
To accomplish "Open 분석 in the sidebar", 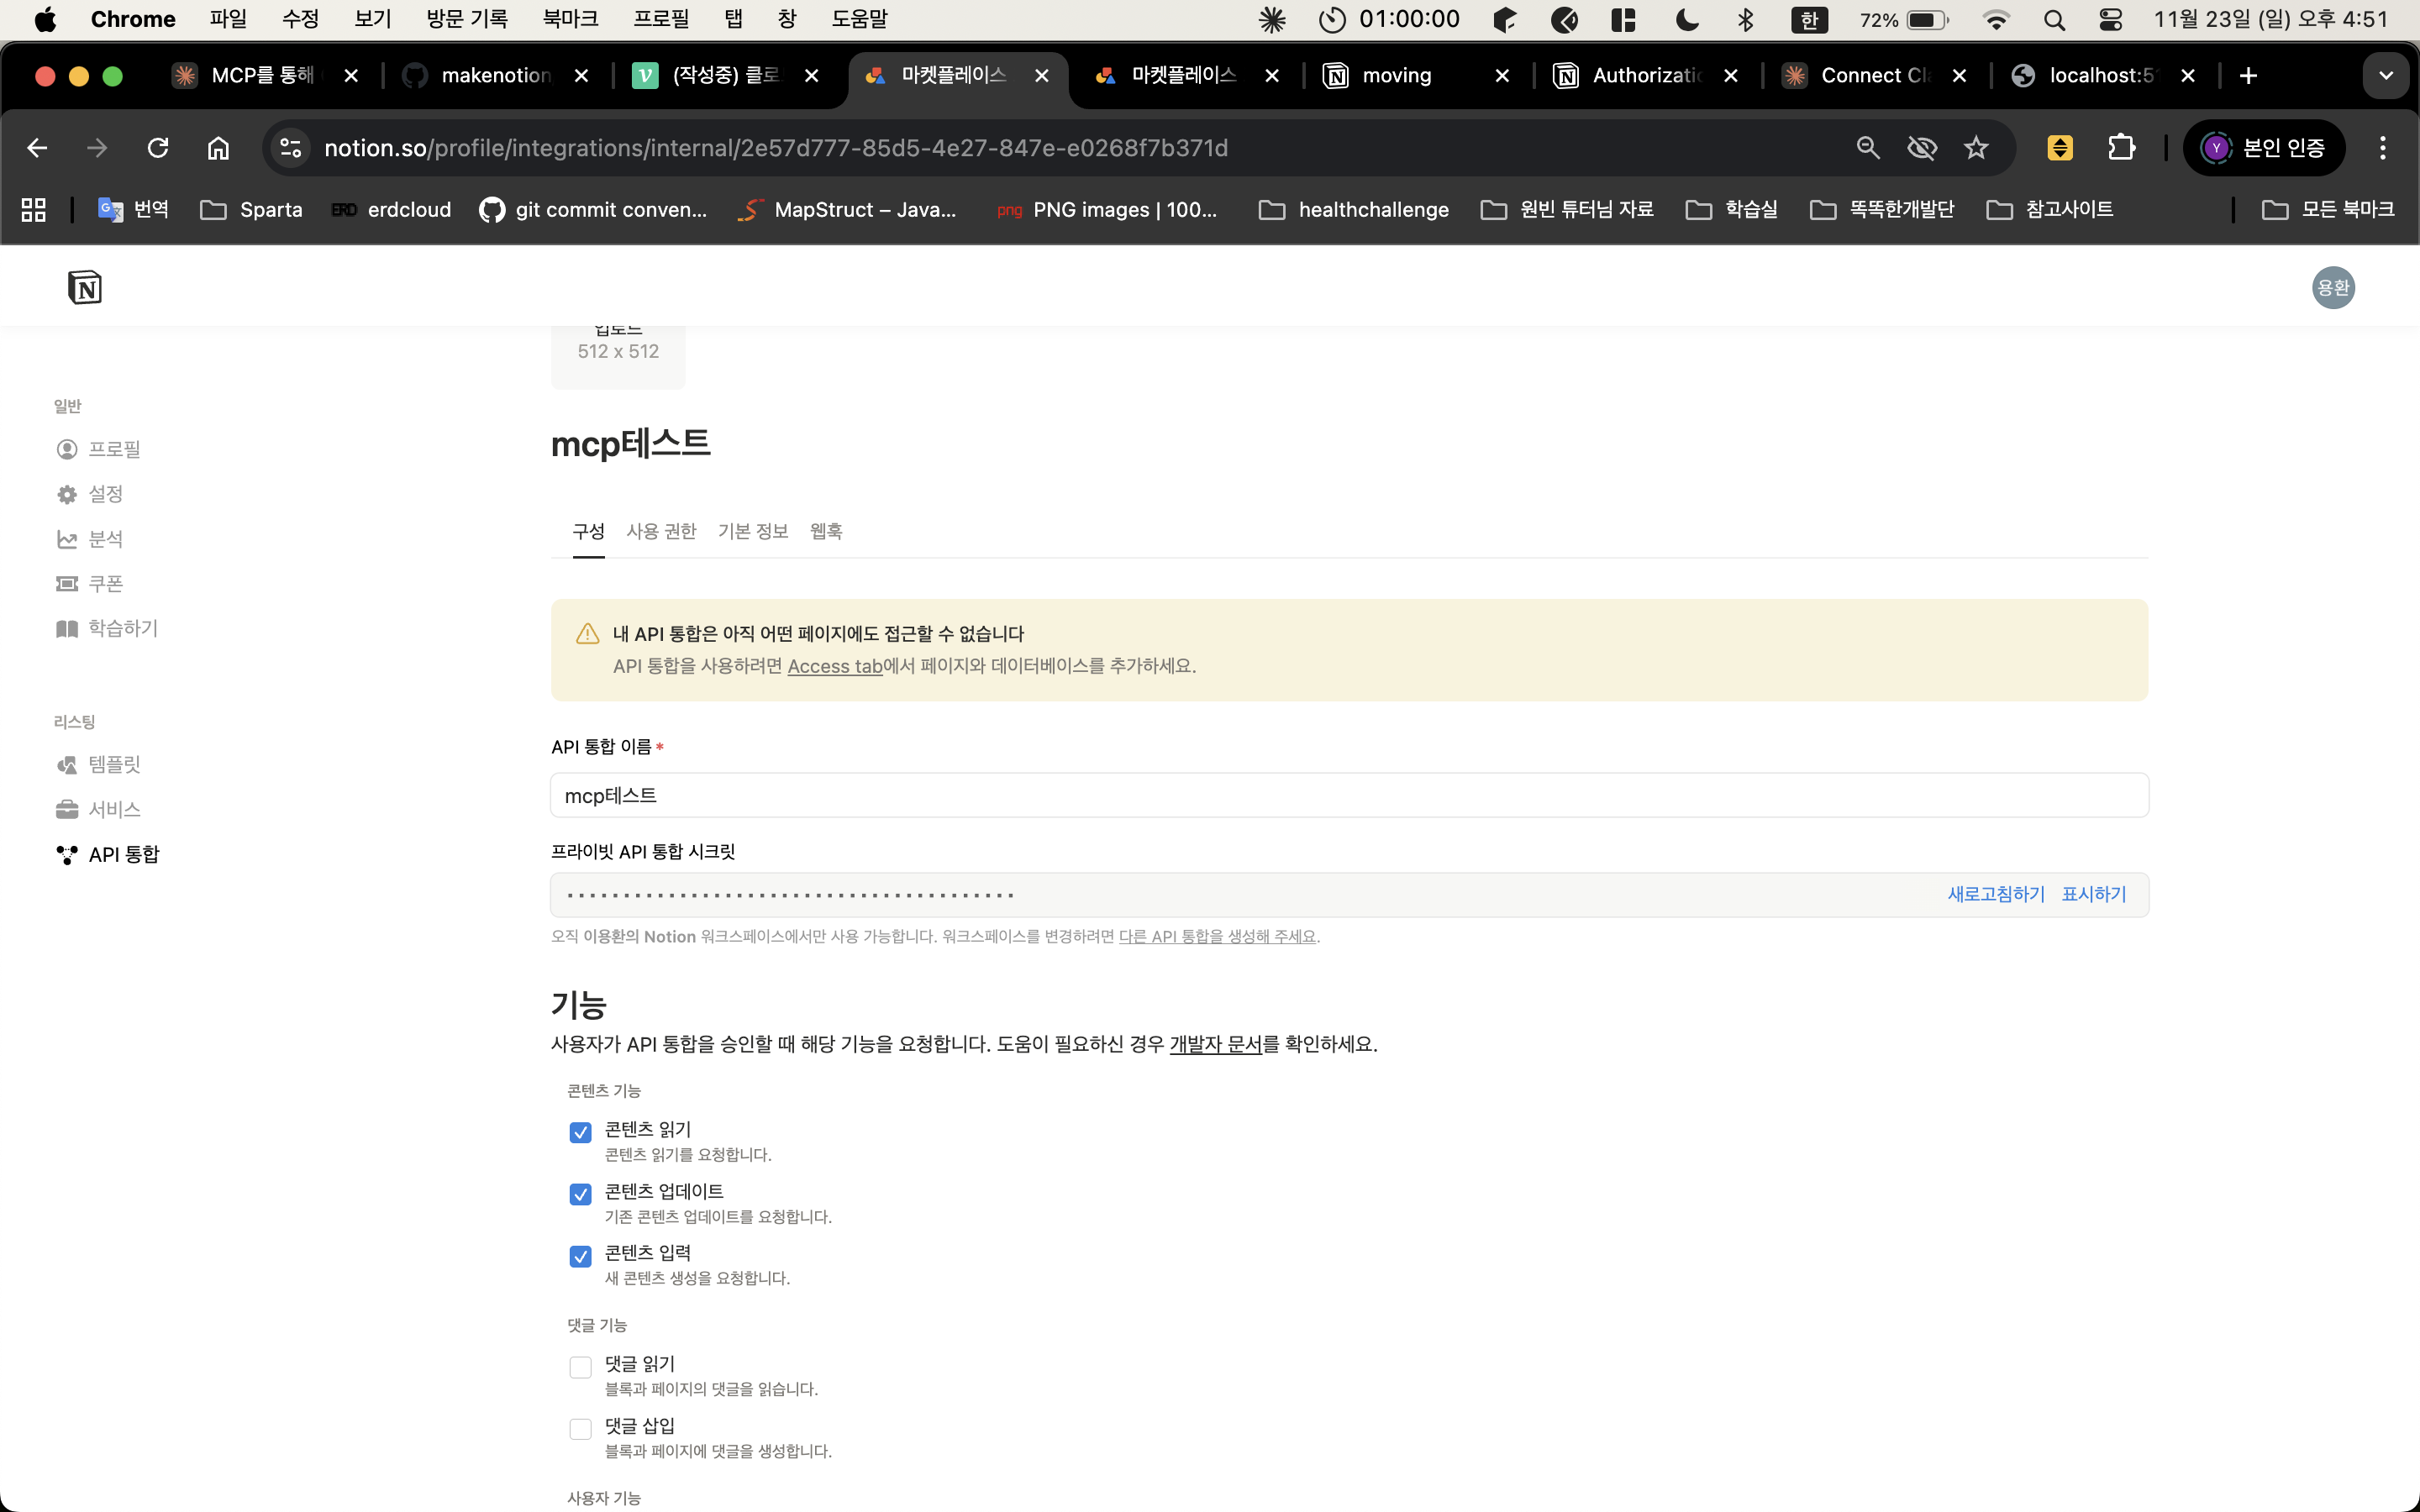I will tap(105, 539).
